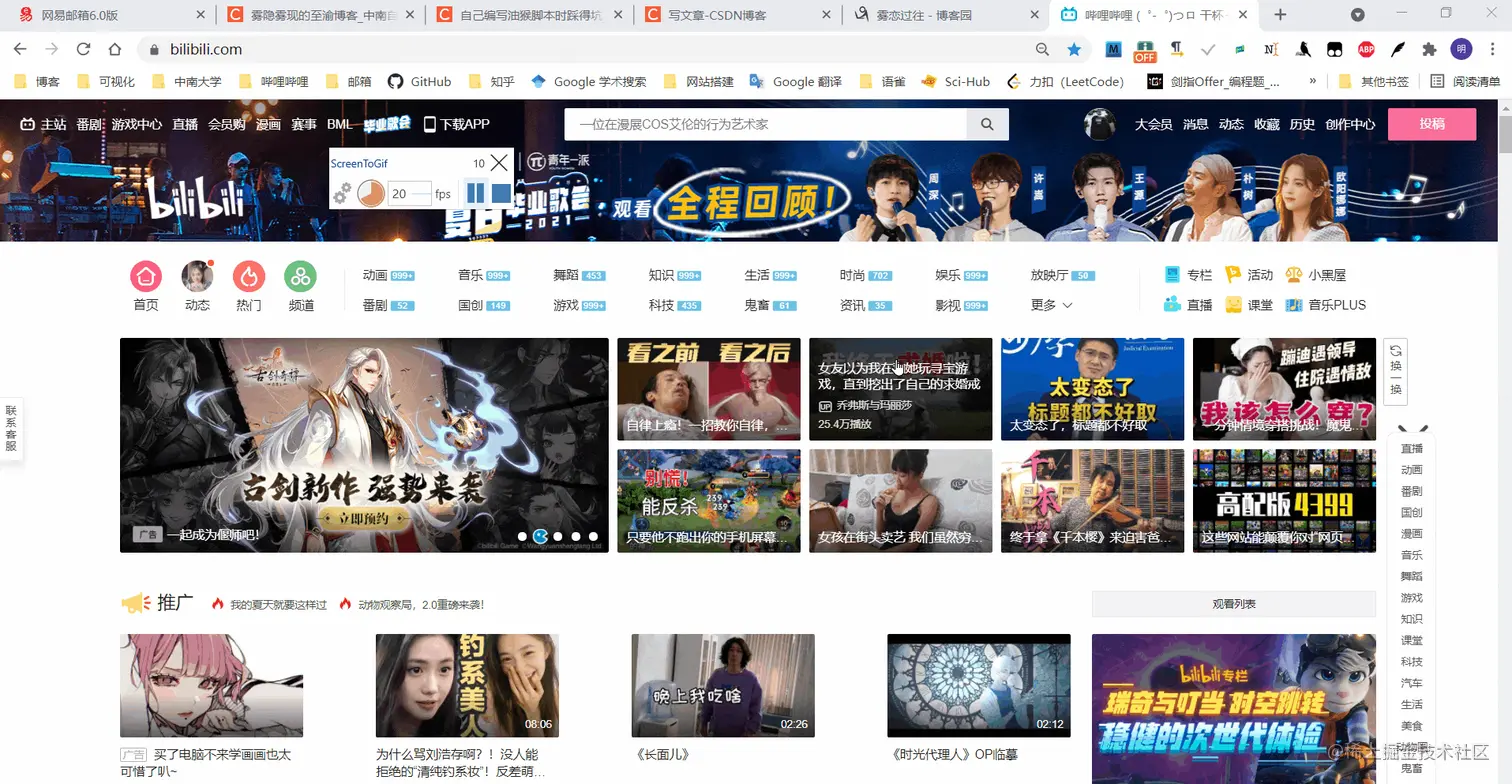The image size is (1512, 784).
Task: Click the pink 投稿 upload button
Action: coord(1432,124)
